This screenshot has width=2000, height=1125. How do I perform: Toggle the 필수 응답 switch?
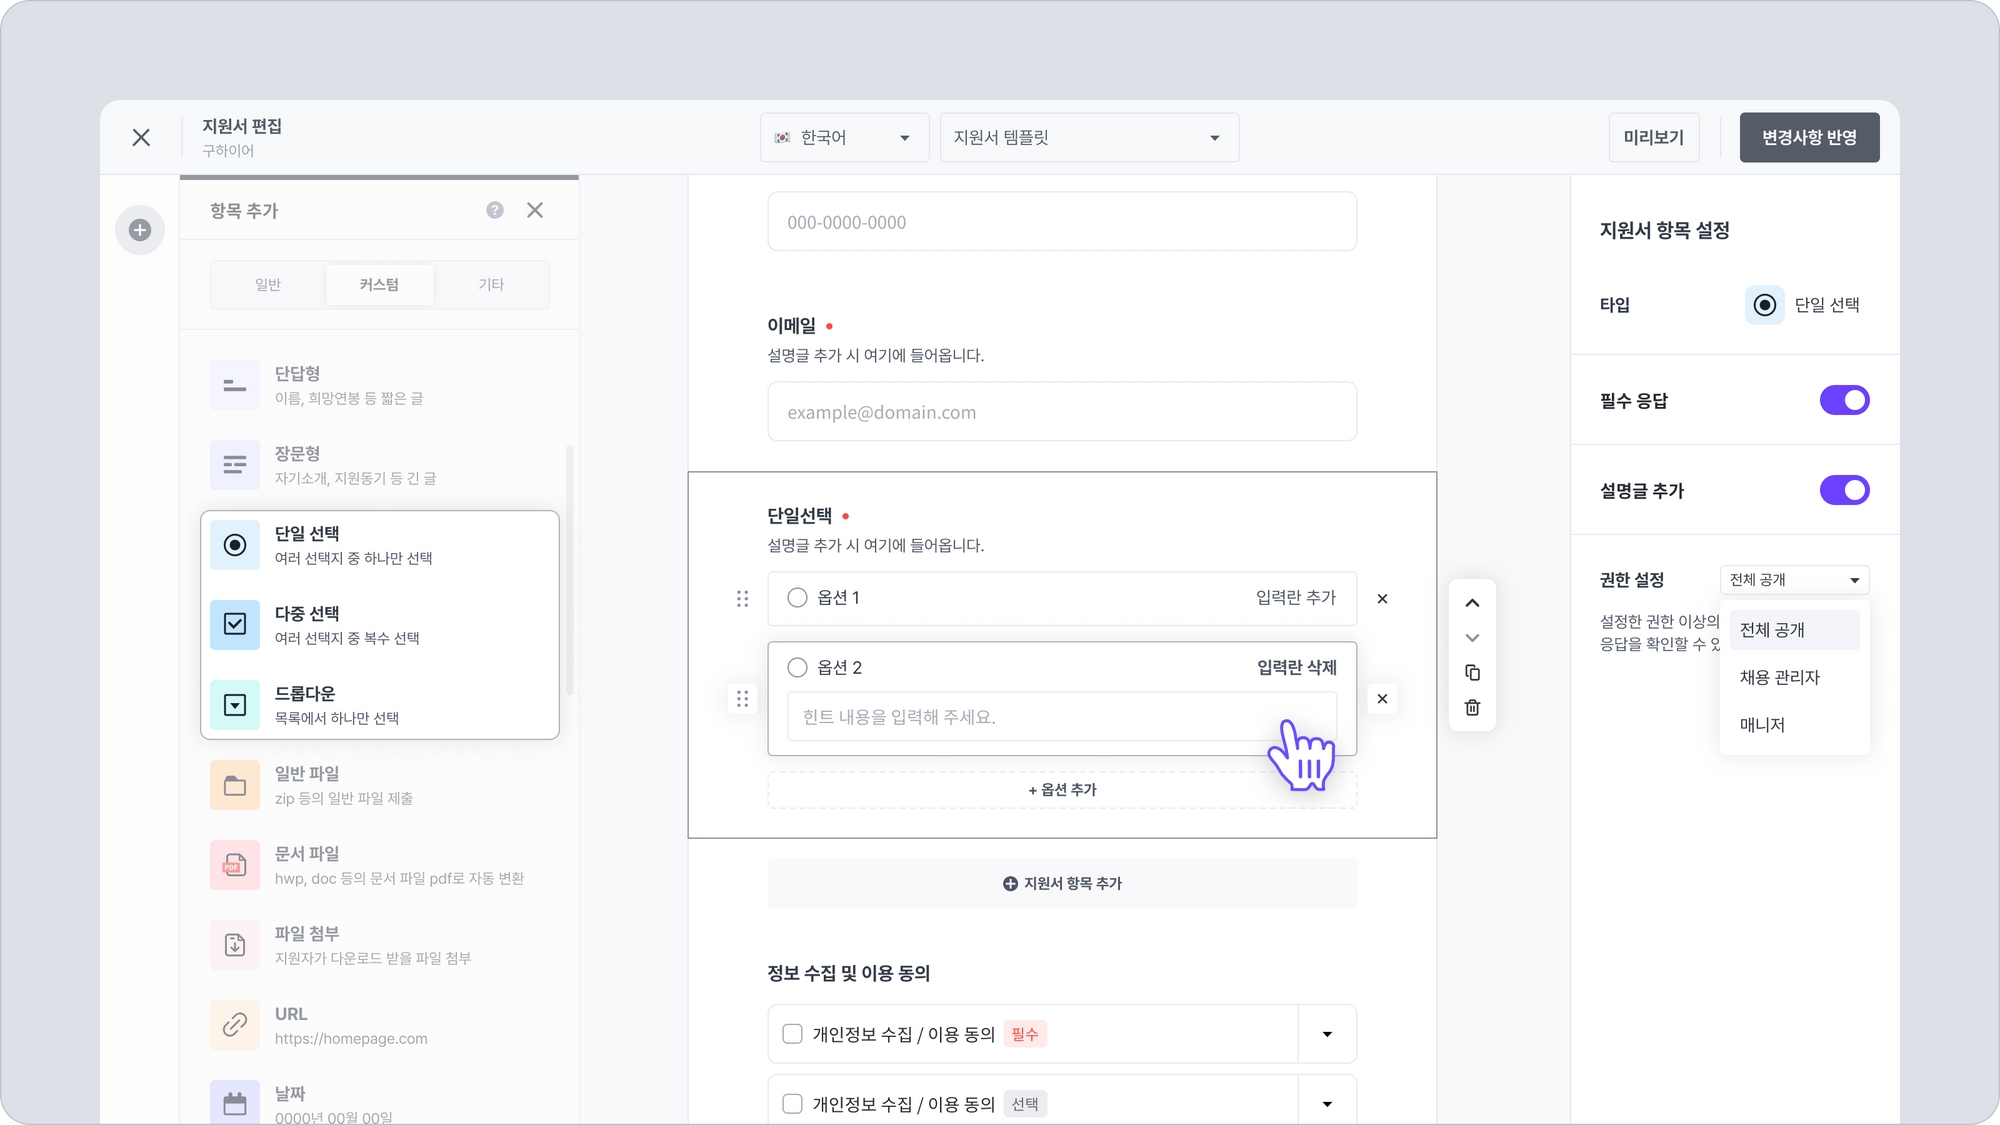coord(1844,400)
